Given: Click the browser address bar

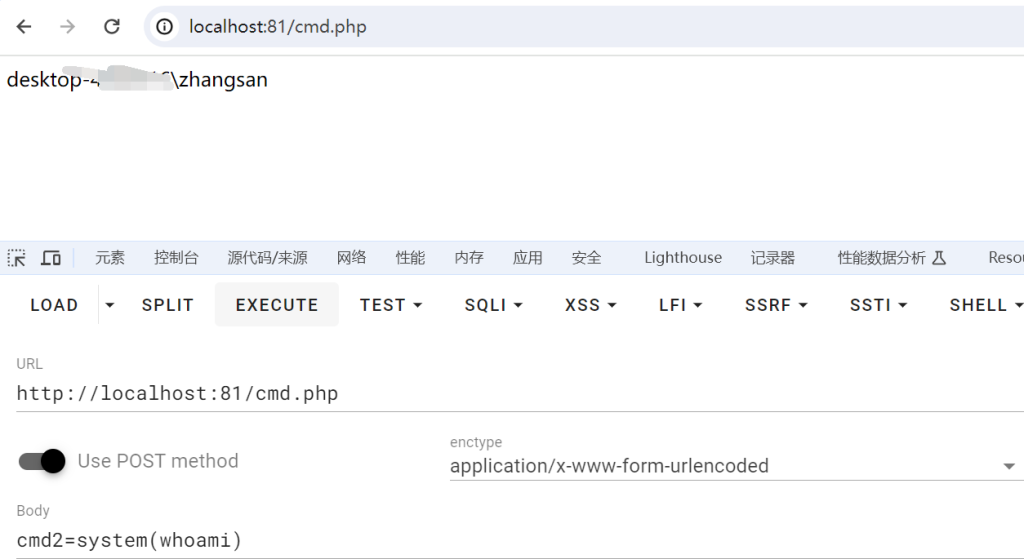Looking at the screenshot, I should click(x=586, y=27).
